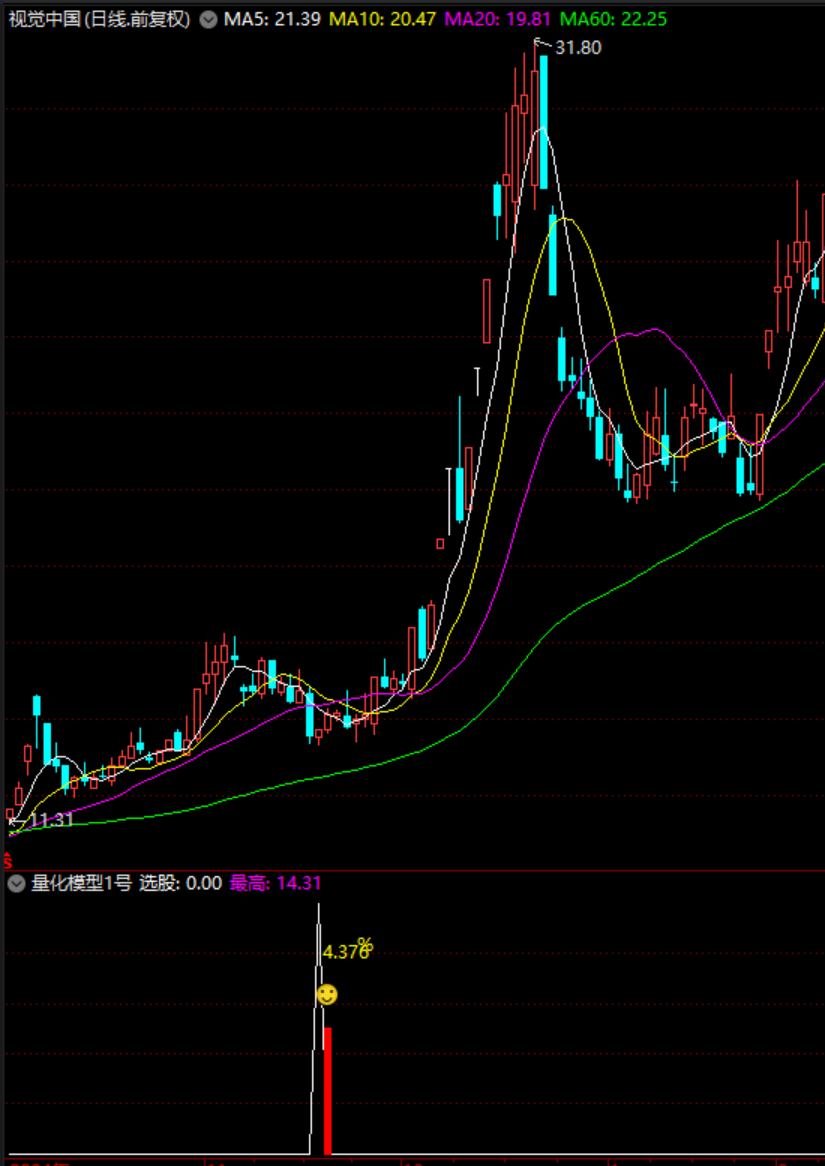Select the yellow MA10: 20.47 label
Screen dimensions: 825x1166
tap(382, 19)
